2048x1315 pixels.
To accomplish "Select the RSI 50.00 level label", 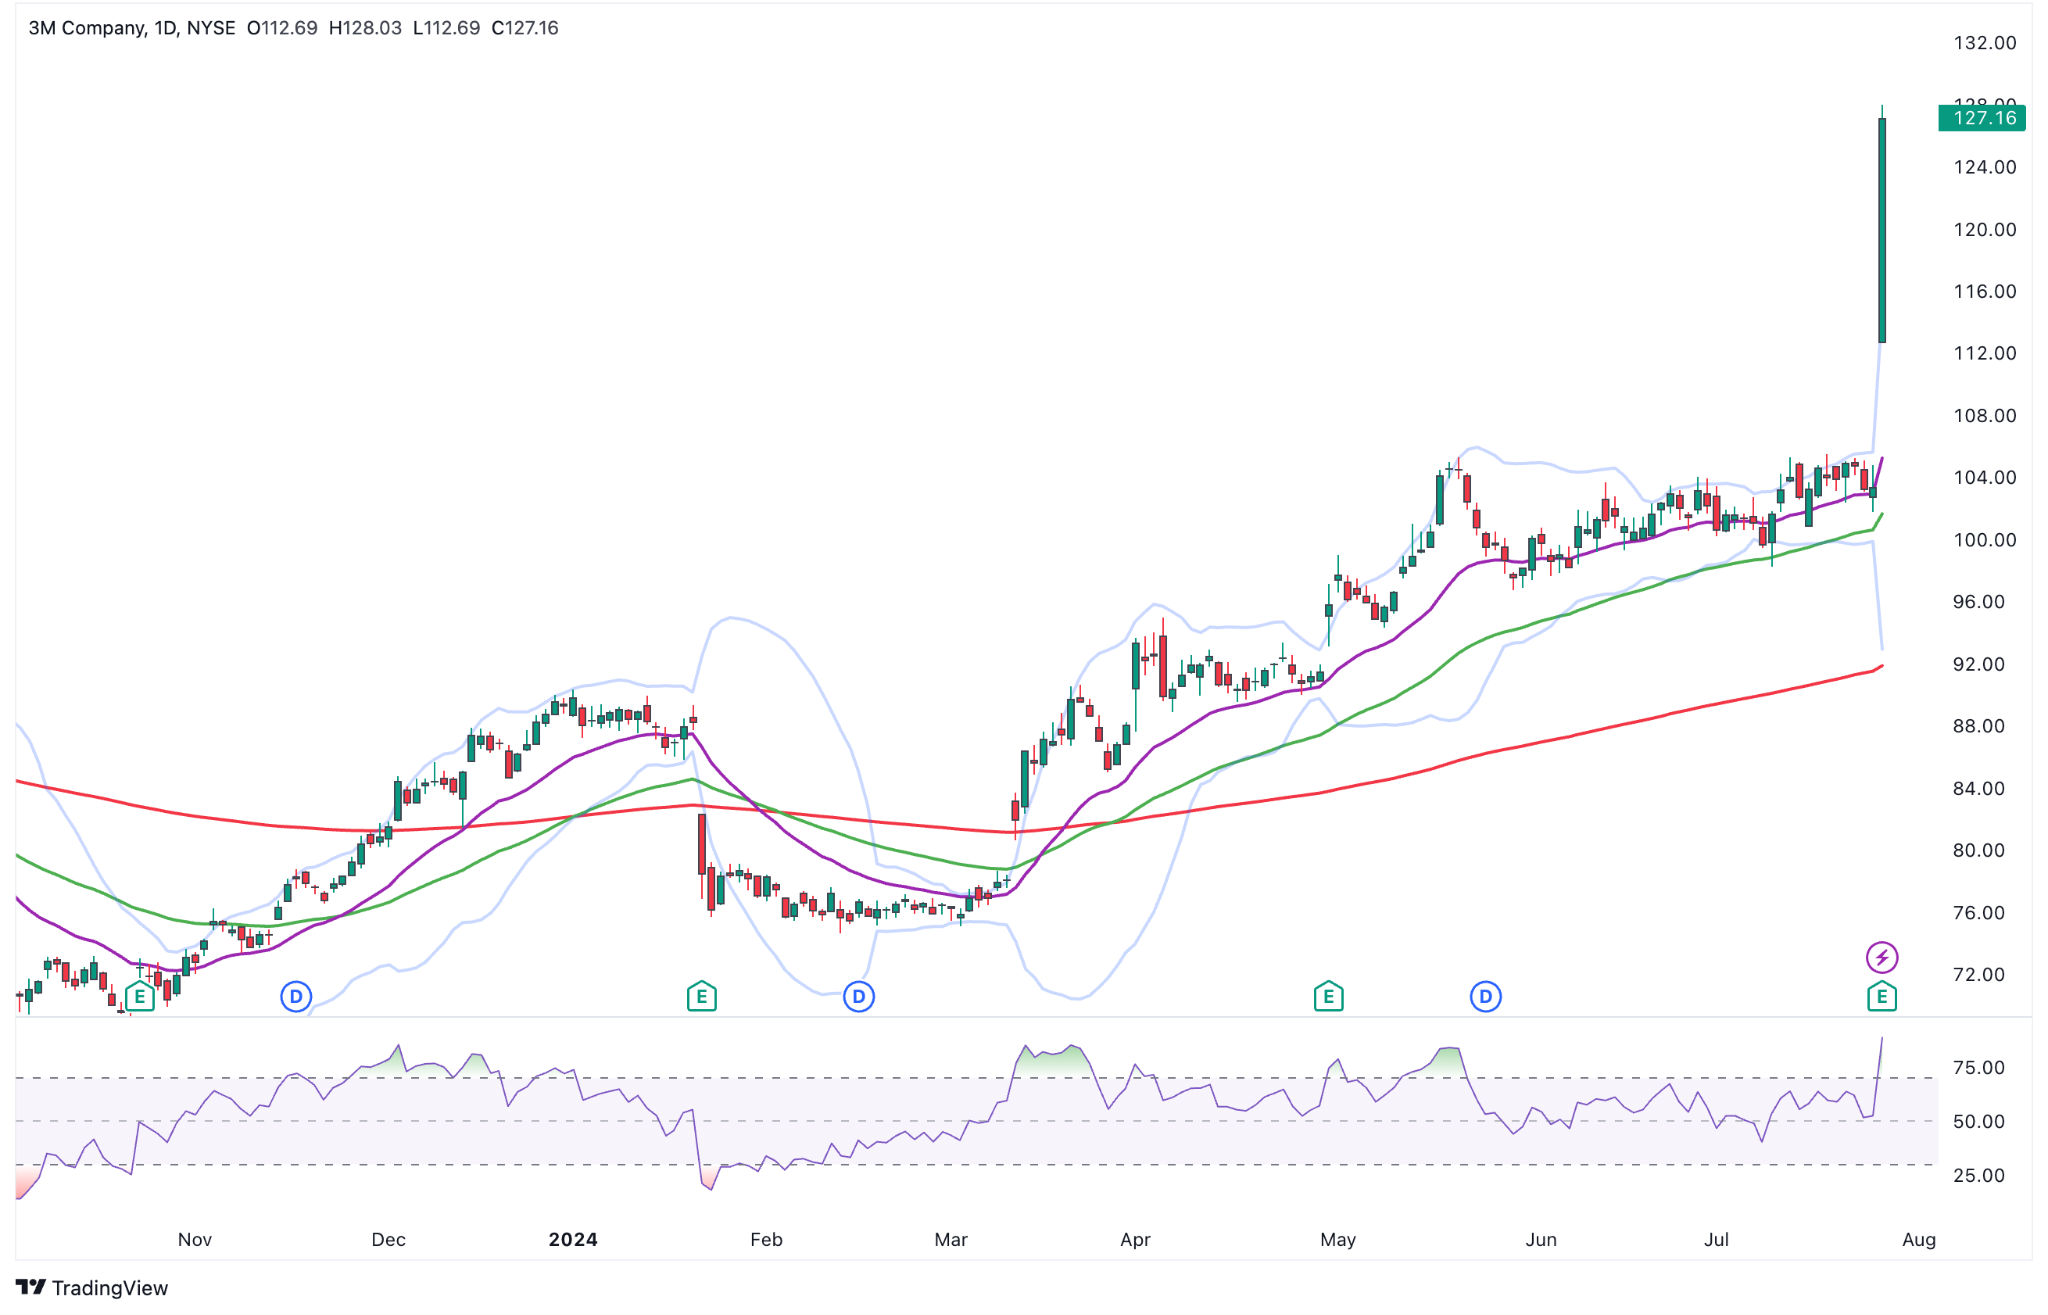I will tap(1979, 1121).
